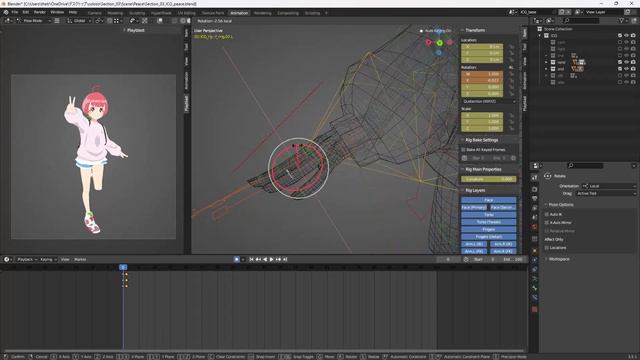Screen dimensions: 640x360
Task: Open the outliner filter funnel dropdown
Action: [x=623, y=20]
